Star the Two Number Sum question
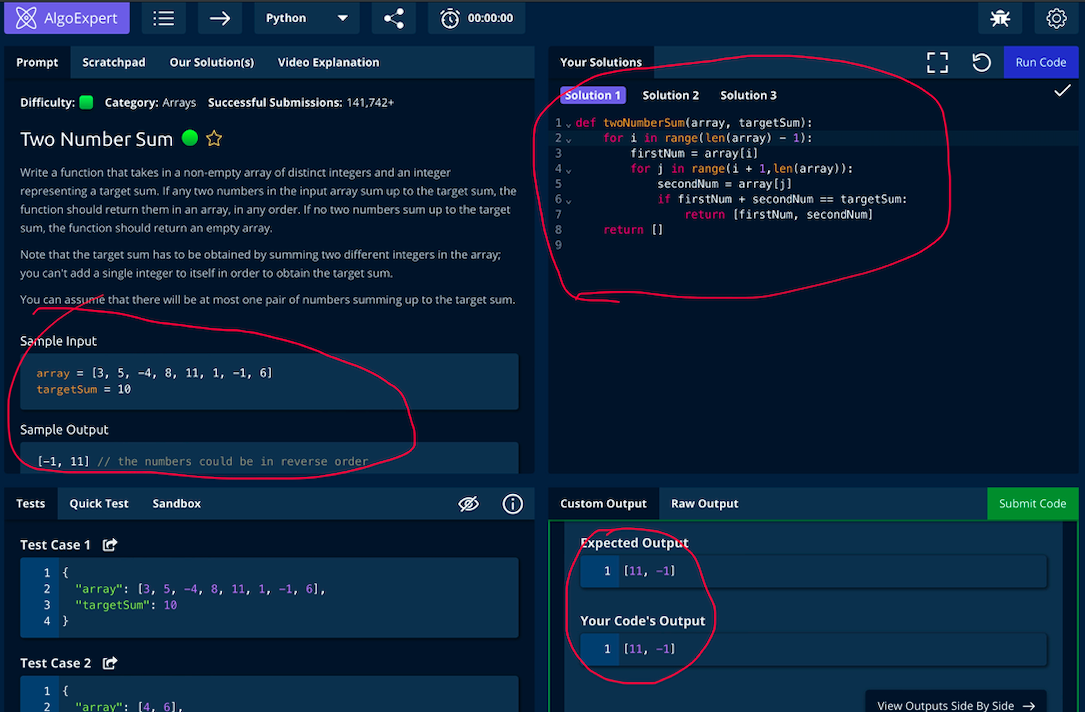1085x712 pixels. click(214, 138)
